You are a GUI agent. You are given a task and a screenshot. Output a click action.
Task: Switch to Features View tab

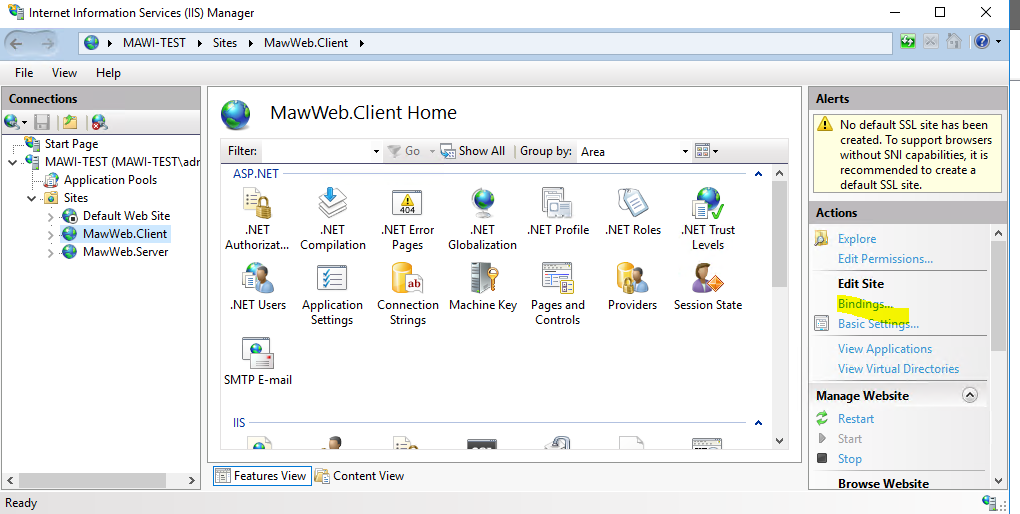coord(262,476)
